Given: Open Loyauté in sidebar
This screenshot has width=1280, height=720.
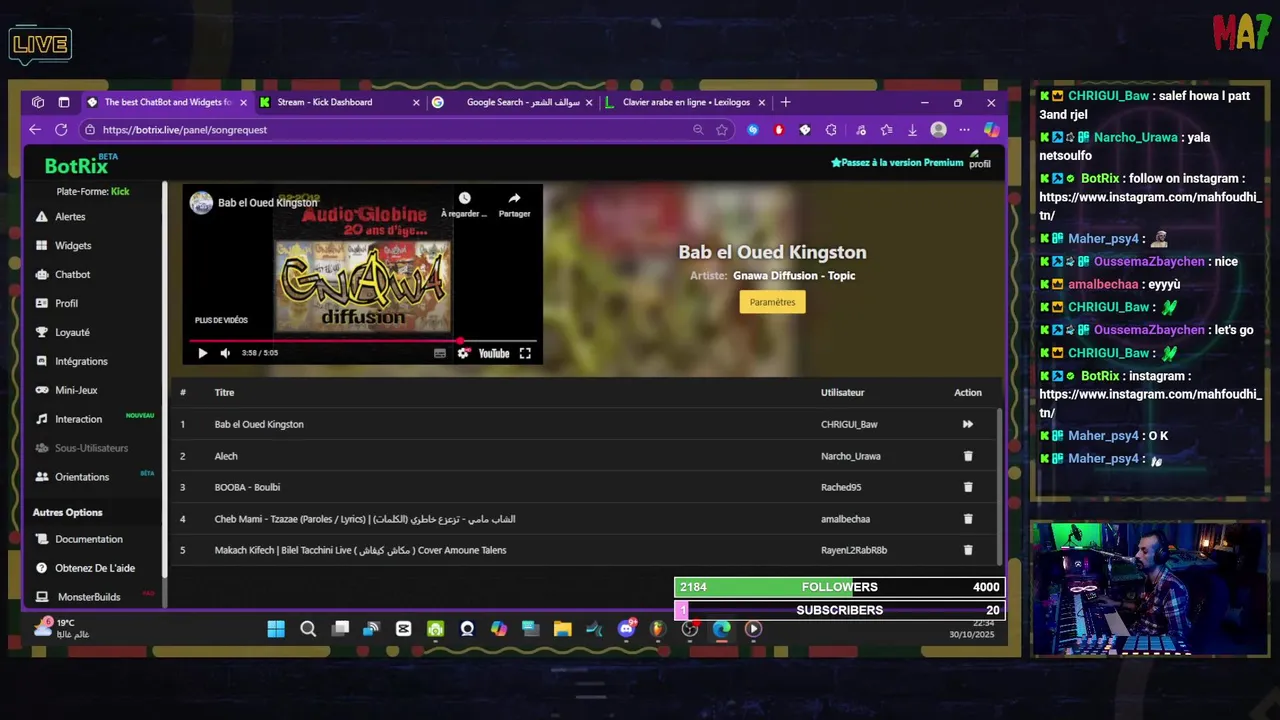Looking at the screenshot, I should click(62, 332).
